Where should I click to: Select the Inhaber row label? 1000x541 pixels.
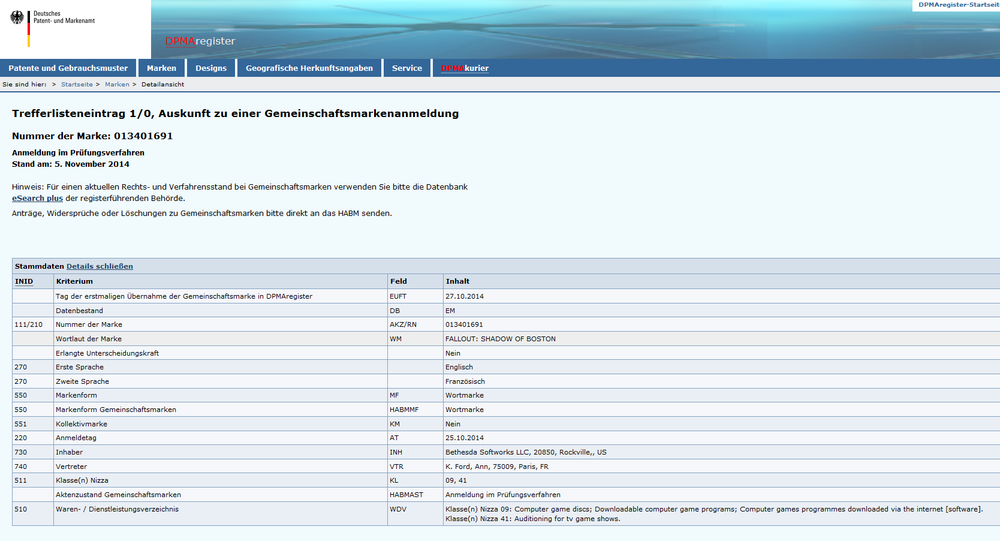click(69, 452)
